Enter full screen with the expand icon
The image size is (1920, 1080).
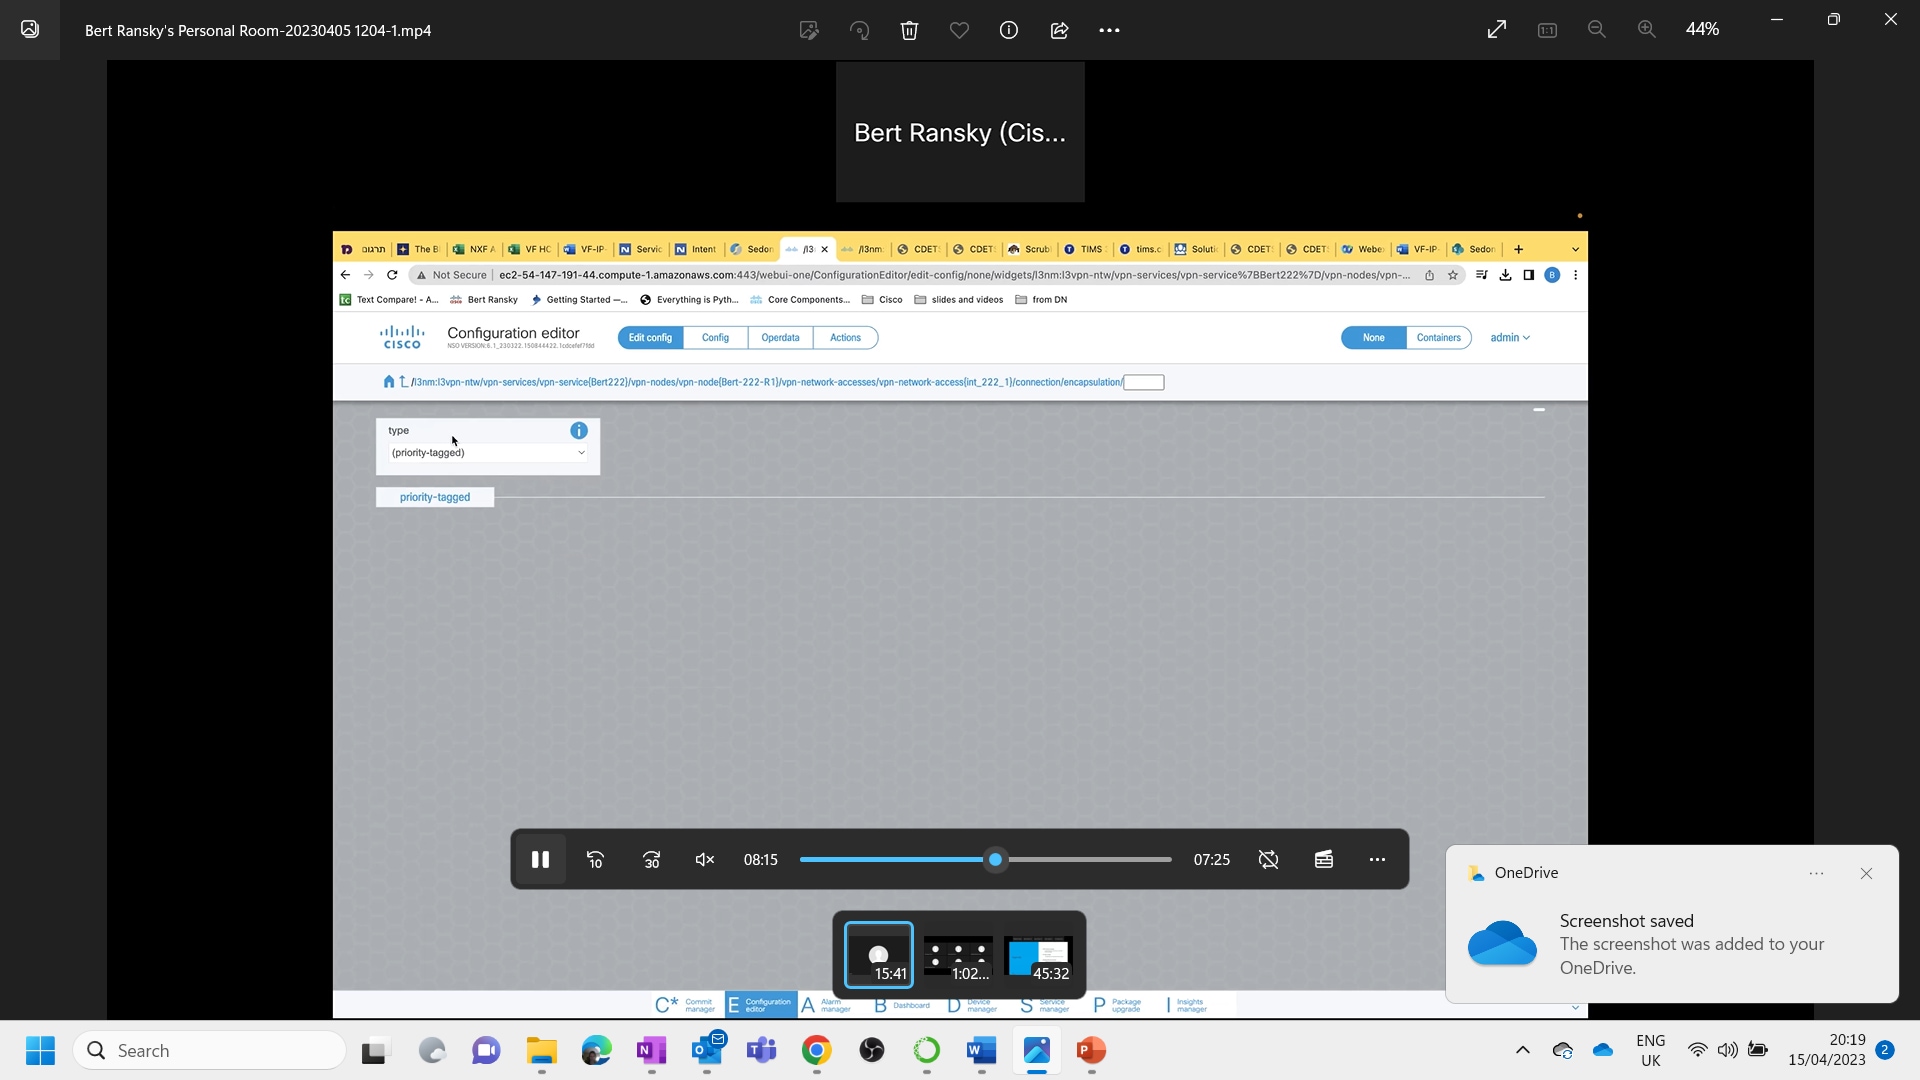tap(1496, 29)
